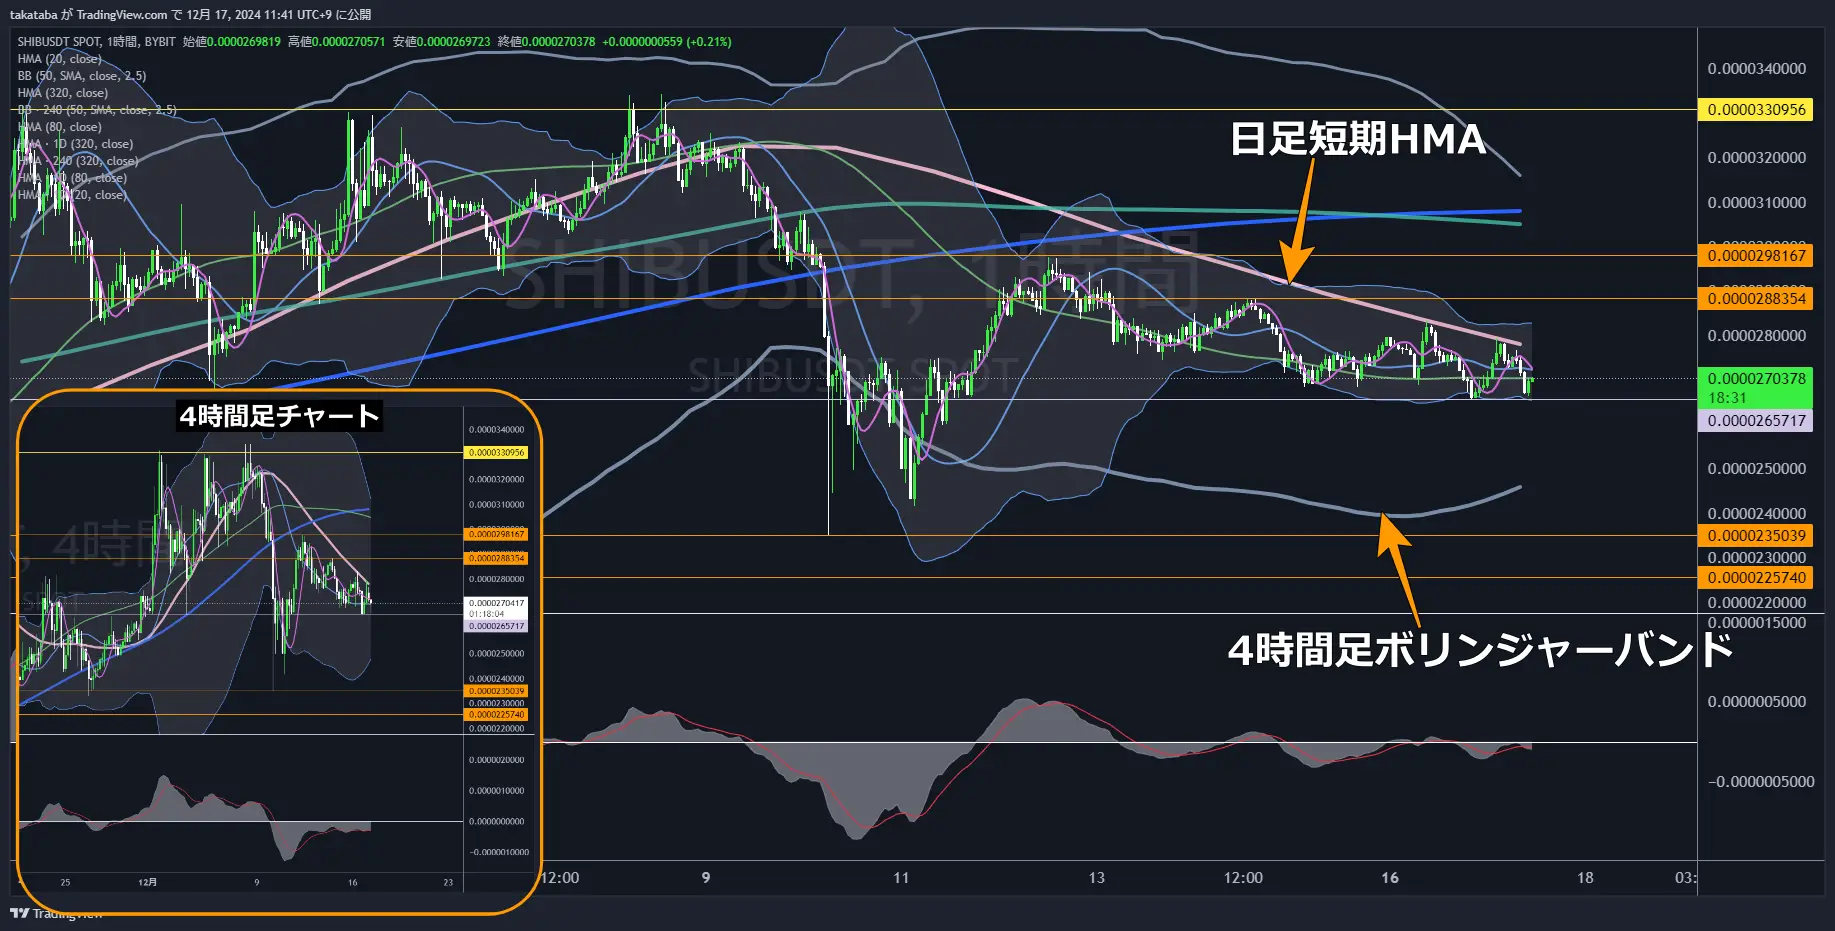This screenshot has height=931, width=1835.
Task: Click the 終値 0.0000270378 close value in legend
Action: (x=546, y=42)
